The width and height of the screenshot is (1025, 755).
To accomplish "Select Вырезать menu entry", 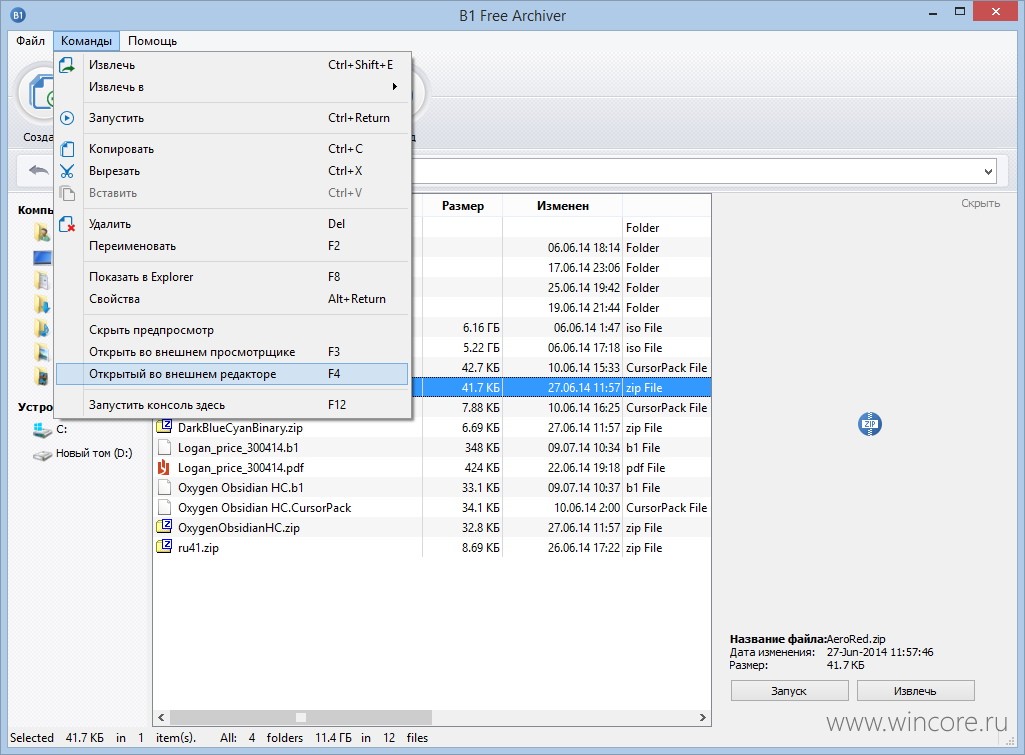I will tap(232, 171).
